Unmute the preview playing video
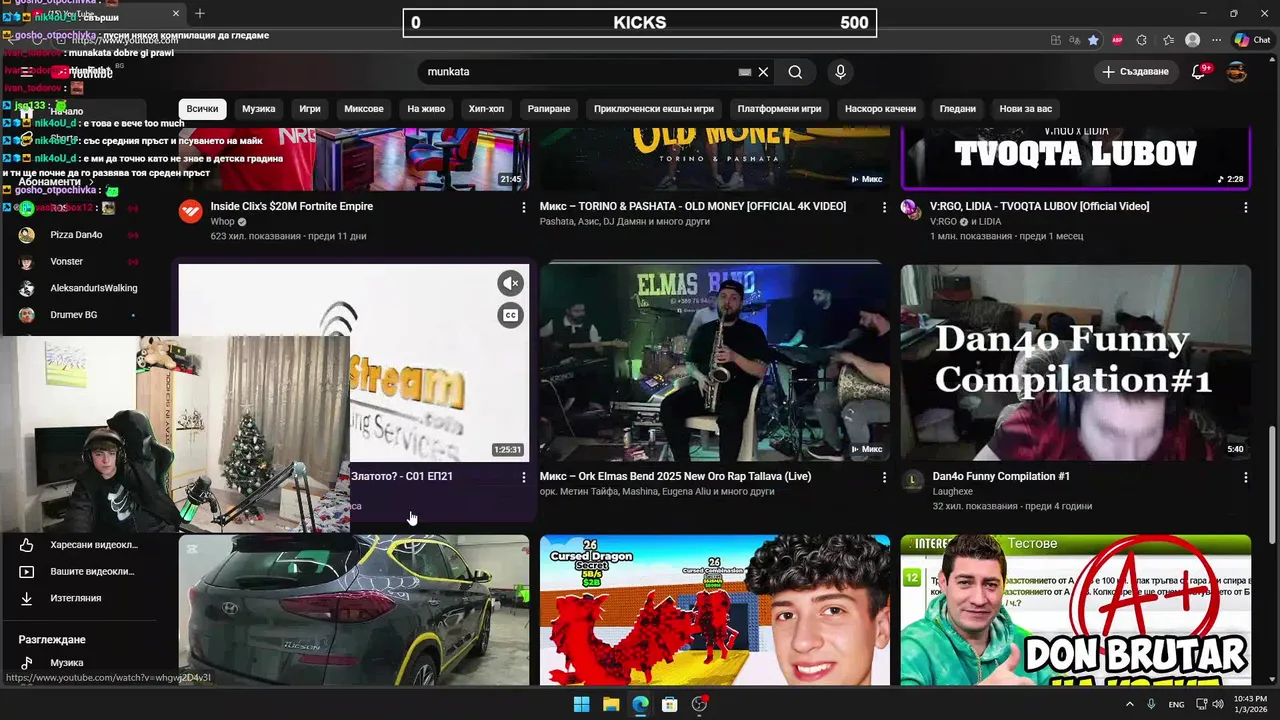Screen dimensions: 1280x720 pos(510,283)
